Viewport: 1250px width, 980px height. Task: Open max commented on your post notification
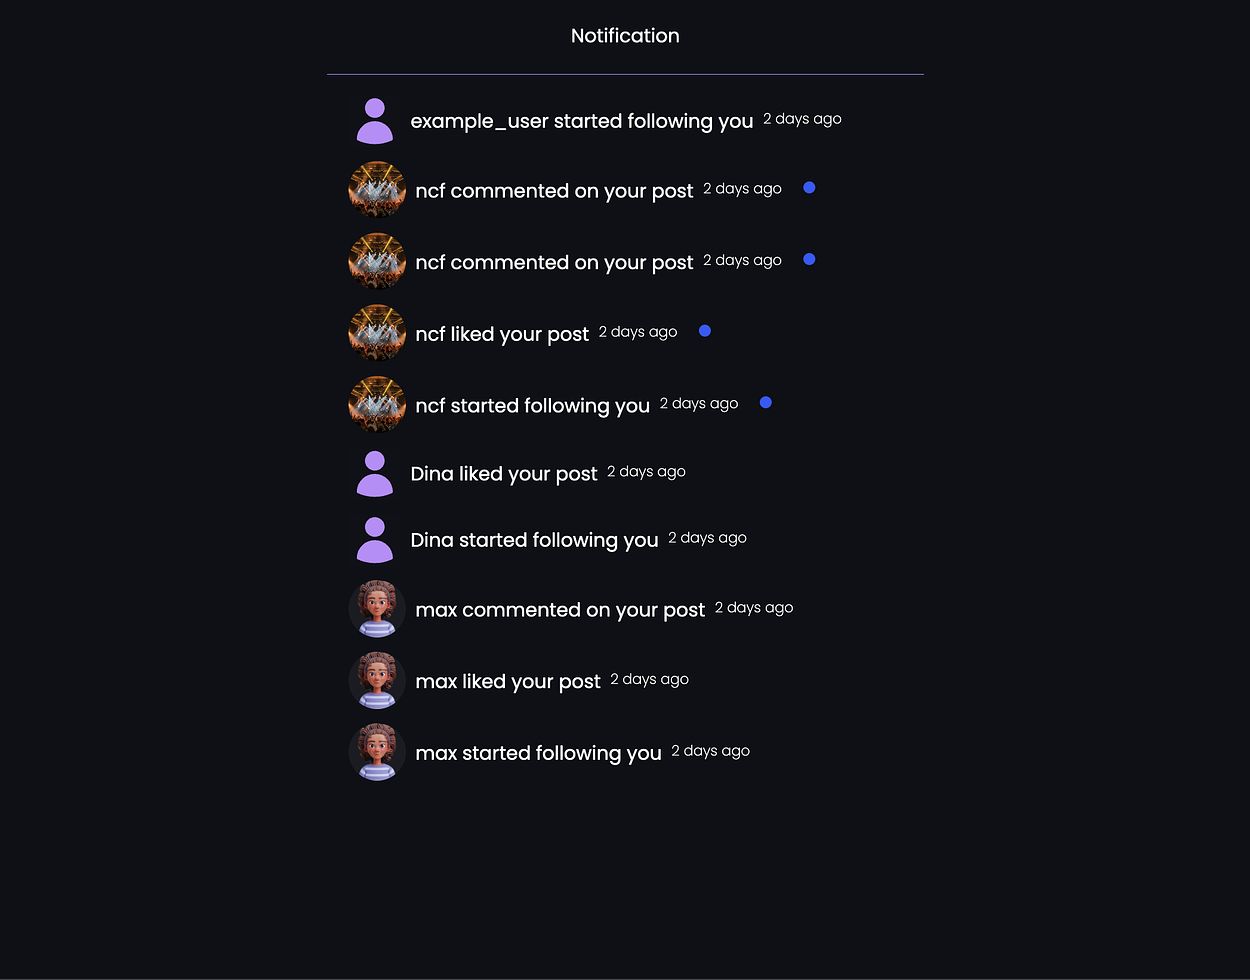click(560, 610)
